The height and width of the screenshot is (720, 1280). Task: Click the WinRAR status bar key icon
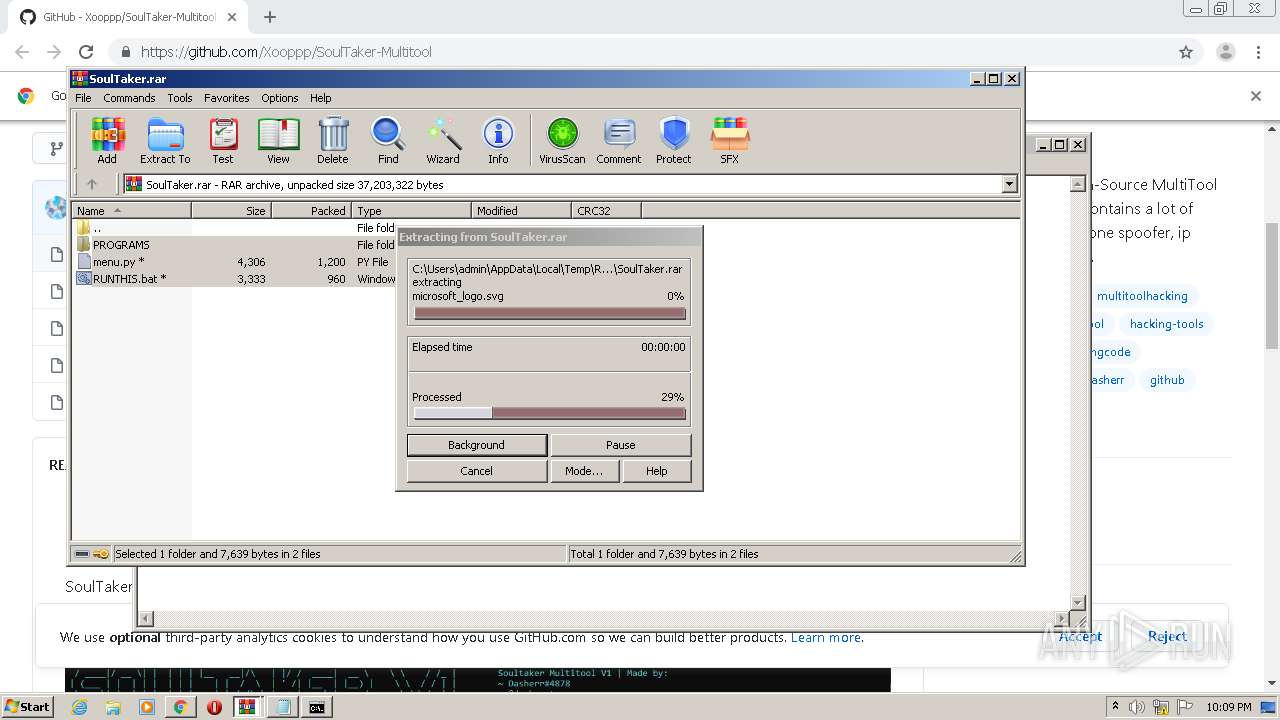tap(101, 554)
